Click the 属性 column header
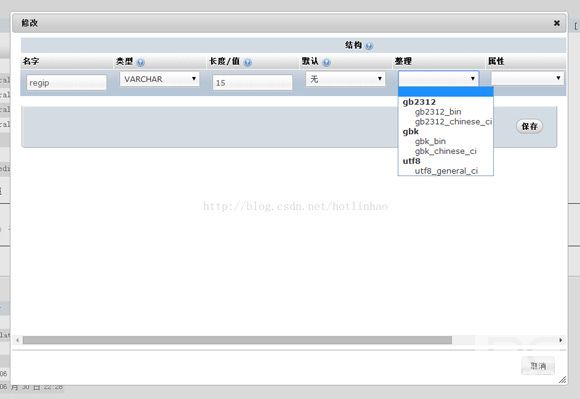This screenshot has width=580, height=399. click(496, 61)
